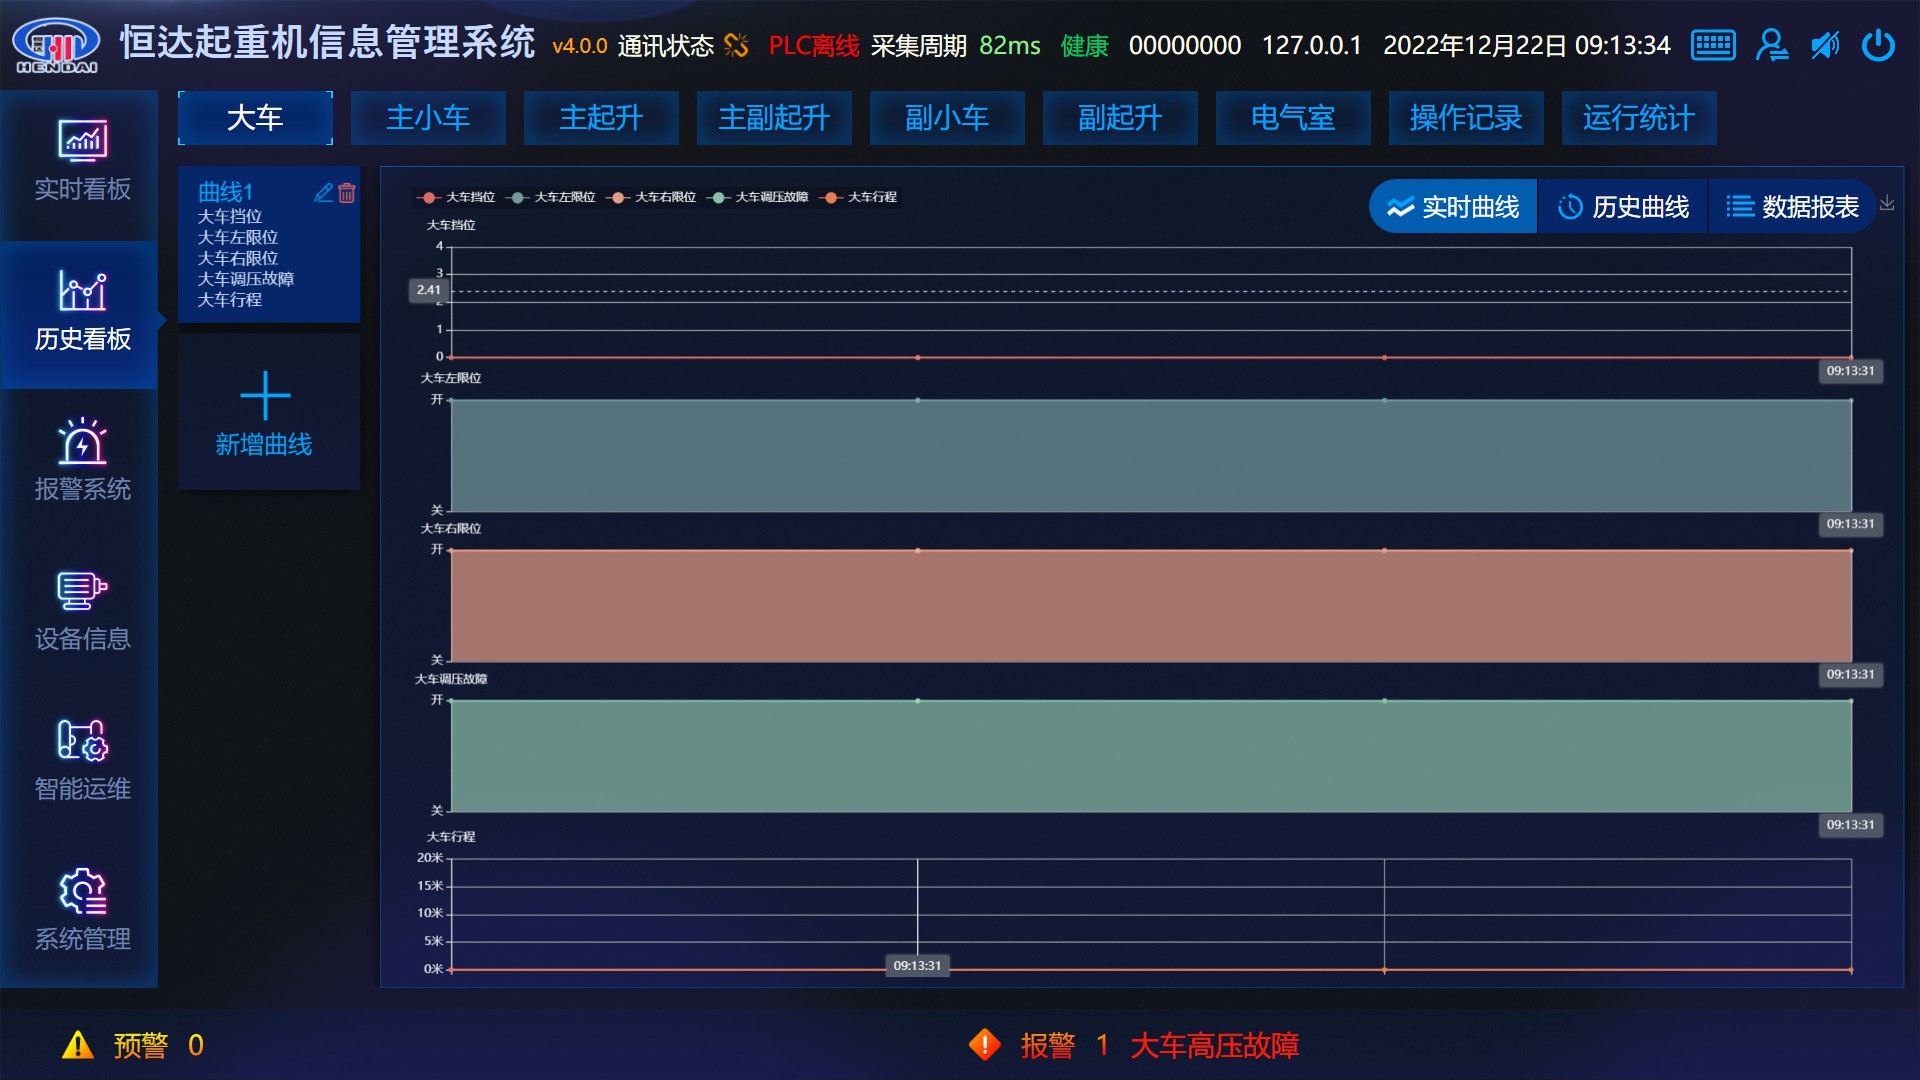The width and height of the screenshot is (1920, 1080).
Task: Click the 健康 health status text
Action: [x=1084, y=45]
